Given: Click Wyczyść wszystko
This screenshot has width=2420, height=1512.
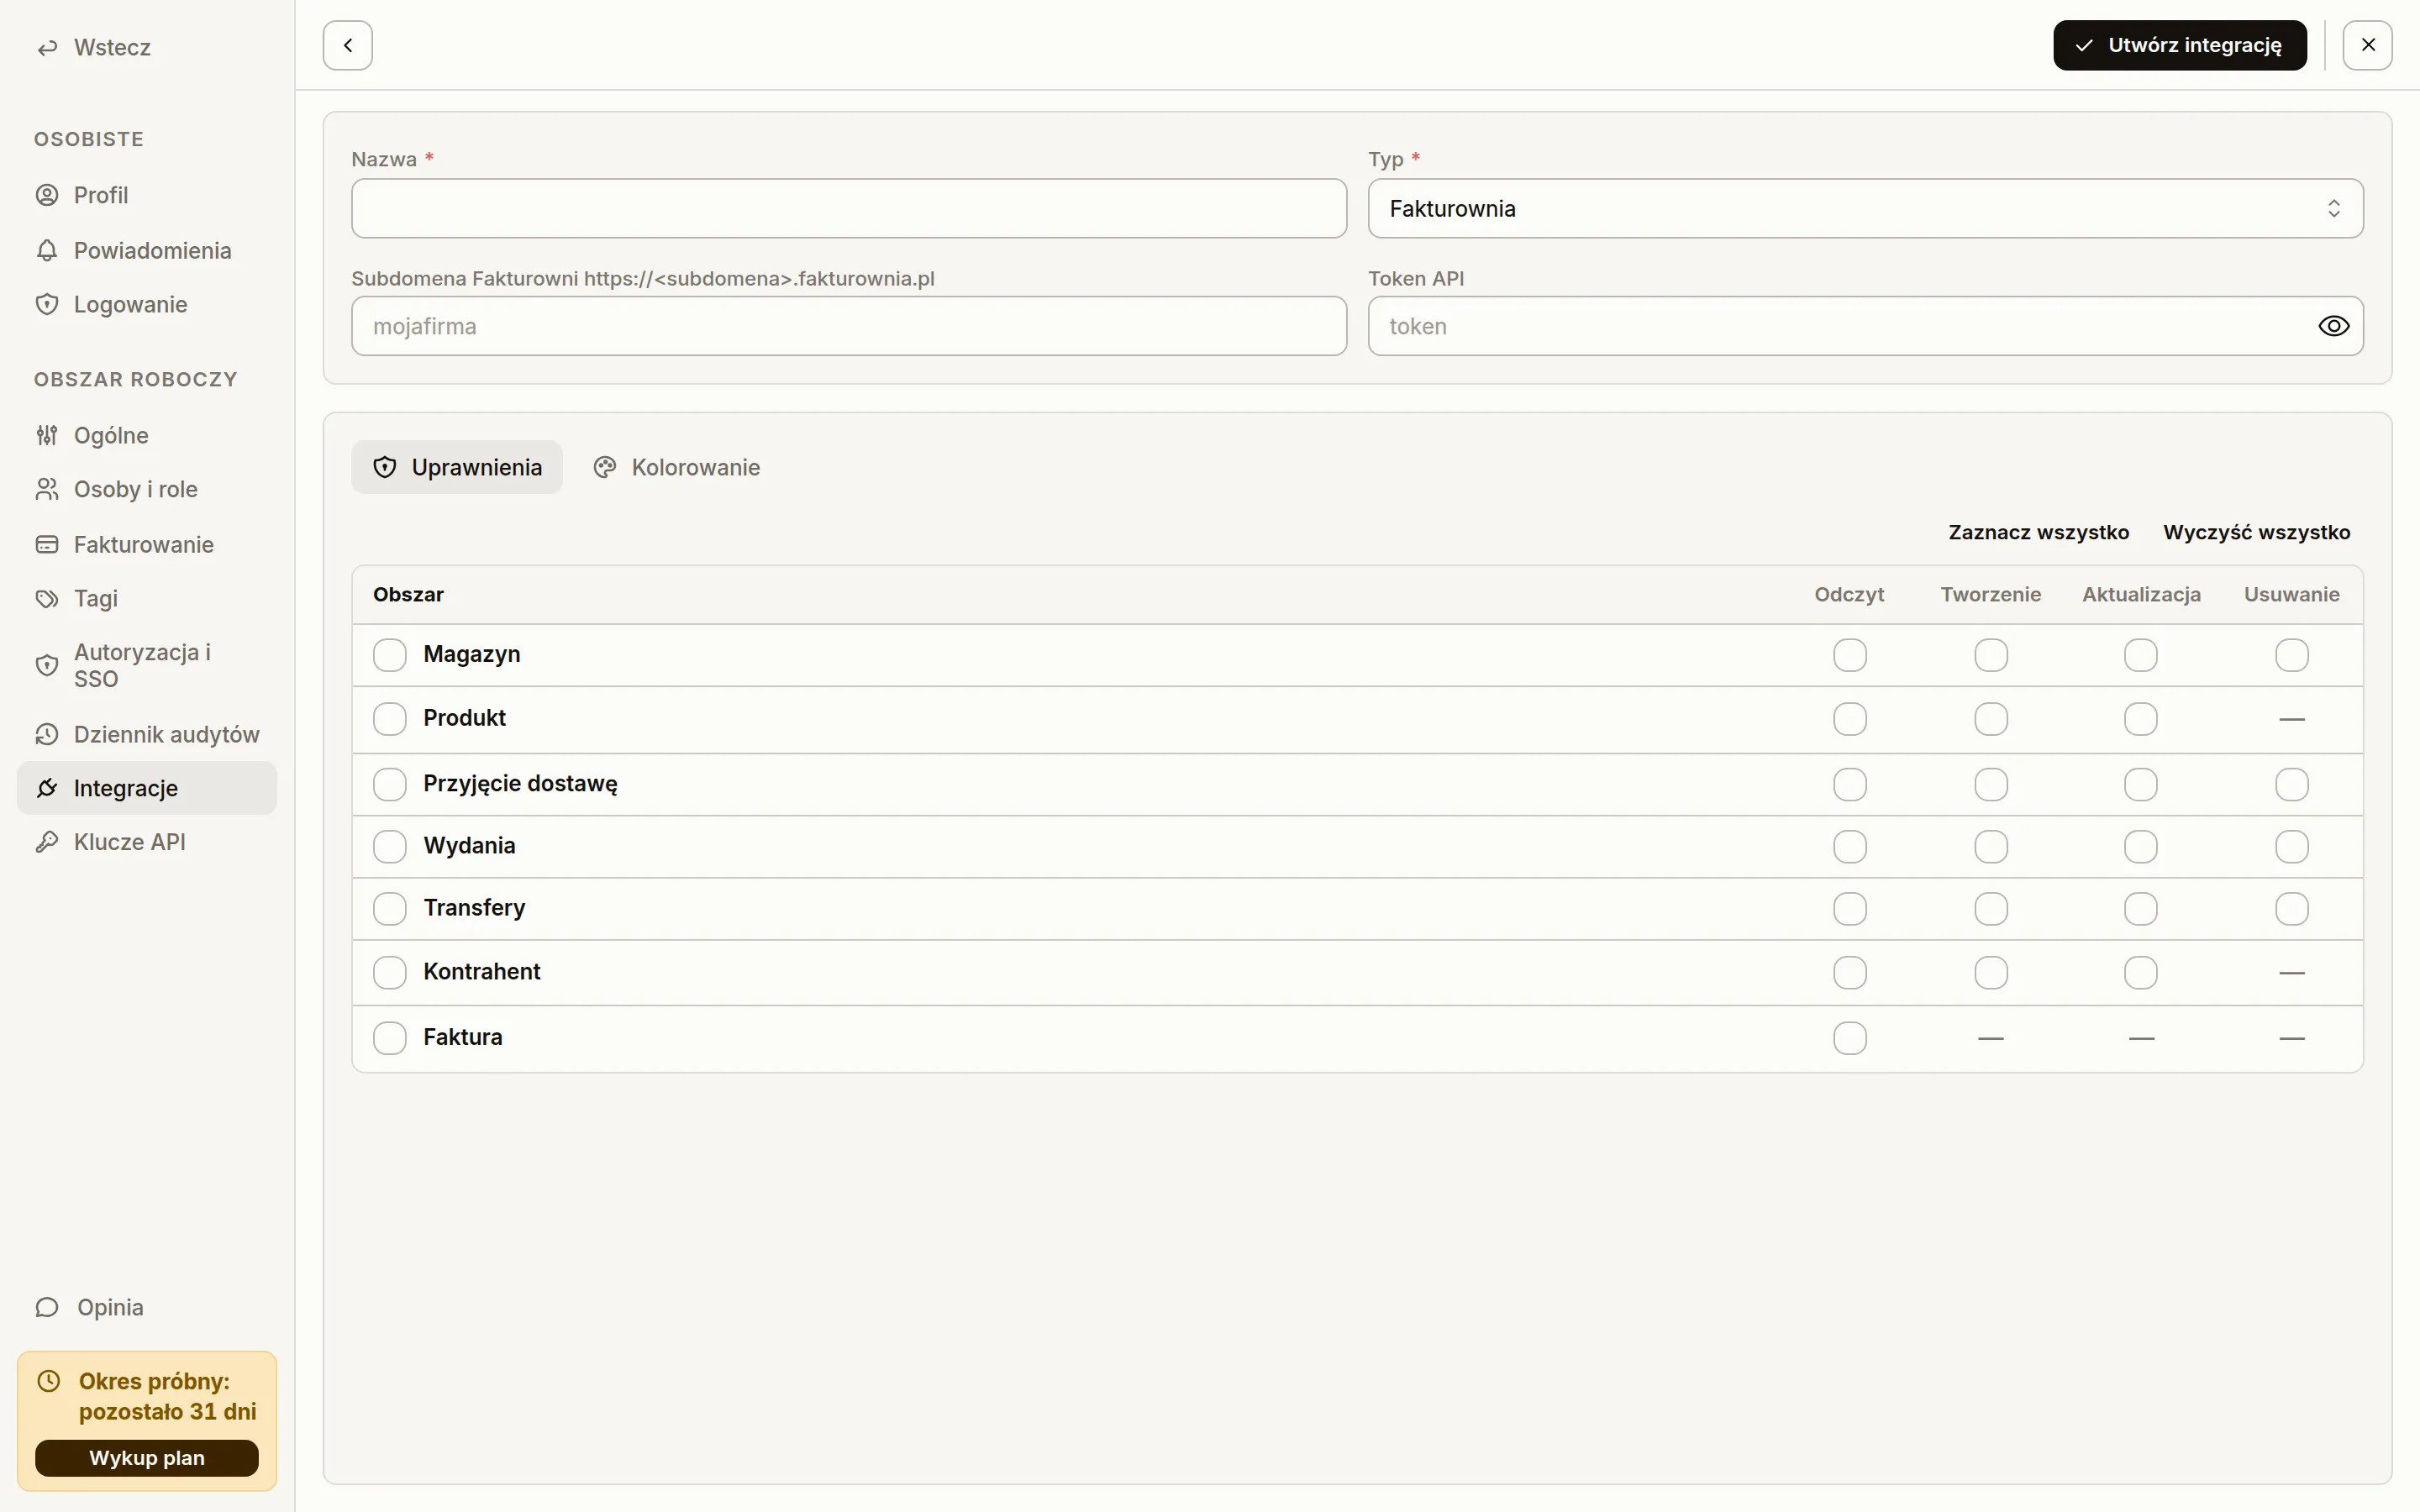Looking at the screenshot, I should tap(2256, 532).
